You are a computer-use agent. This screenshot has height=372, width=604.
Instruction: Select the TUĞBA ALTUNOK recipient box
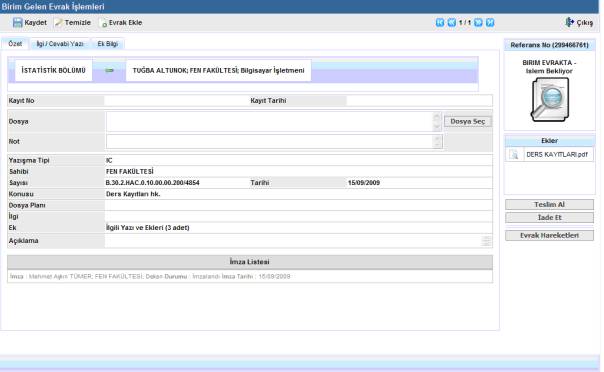(218, 70)
